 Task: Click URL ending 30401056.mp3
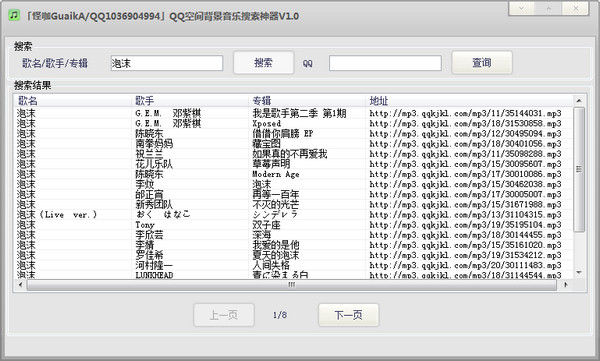tap(465, 144)
